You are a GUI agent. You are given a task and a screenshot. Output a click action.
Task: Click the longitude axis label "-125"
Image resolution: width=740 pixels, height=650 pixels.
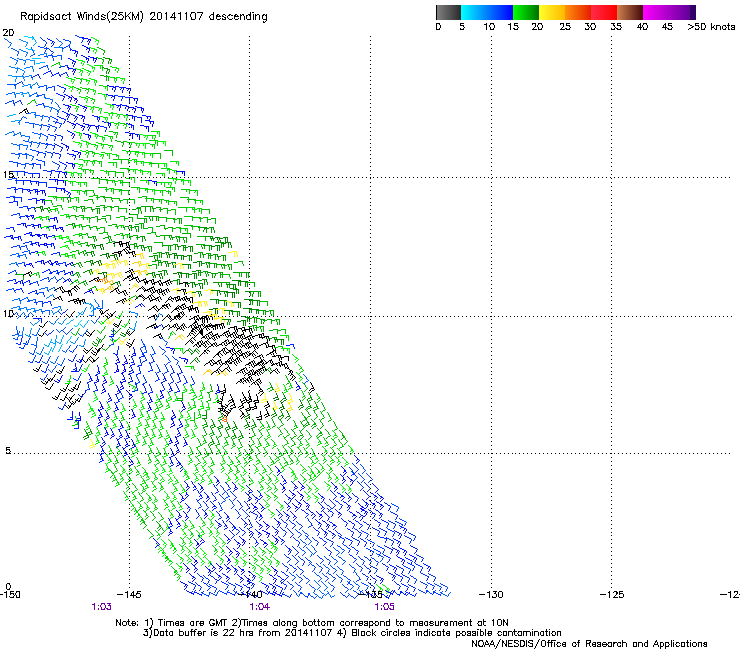(612, 595)
